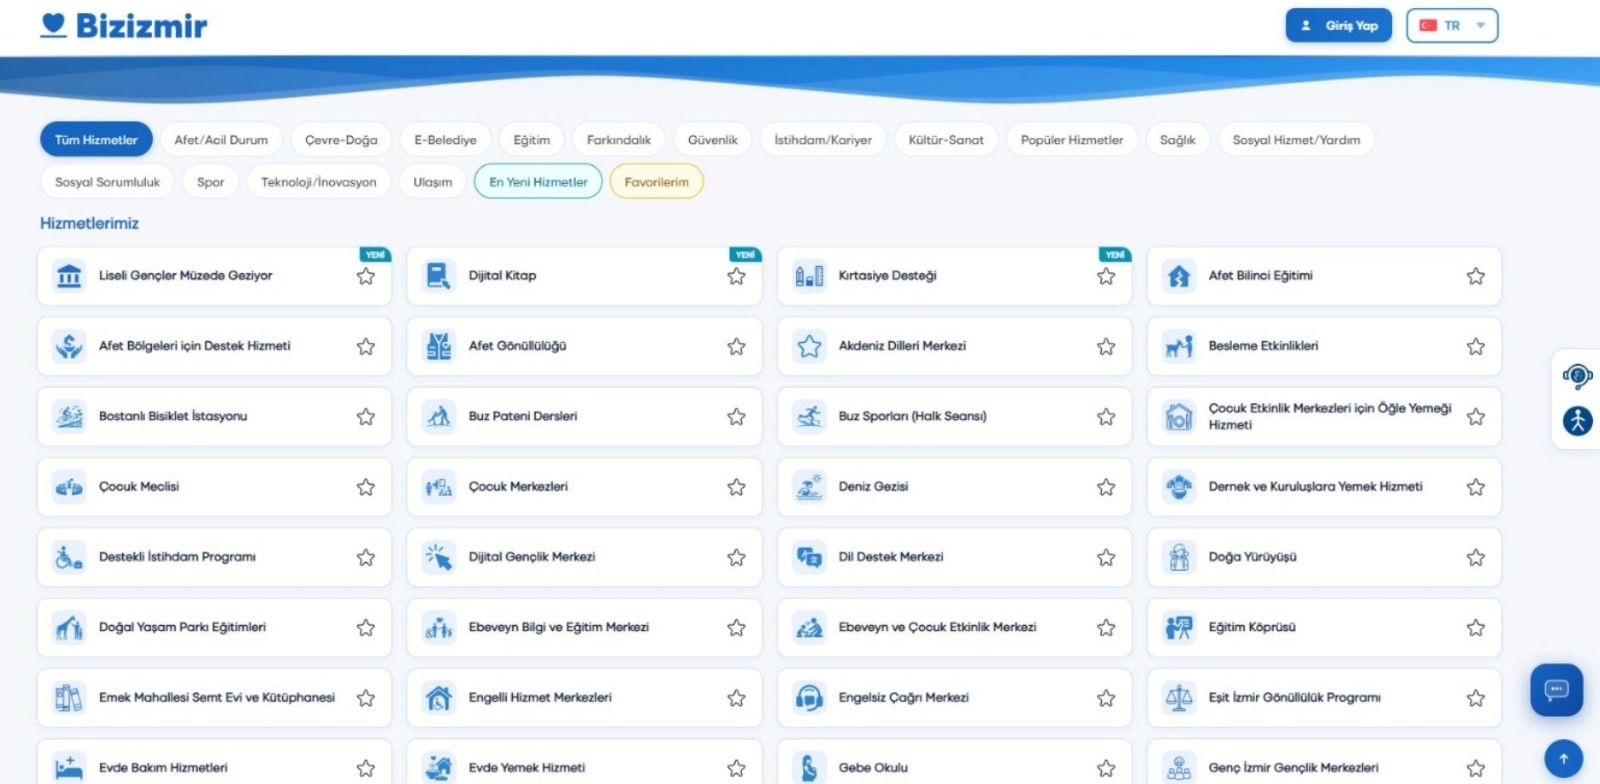This screenshot has height=784, width=1600.
Task: Click the Dijital Gençlik Merkezi cursor icon
Action: click(439, 557)
